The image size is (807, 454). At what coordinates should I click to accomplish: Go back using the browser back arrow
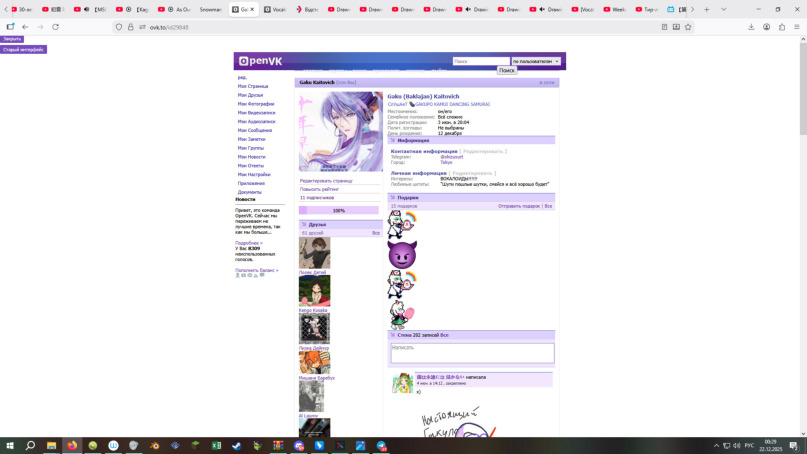point(25,27)
